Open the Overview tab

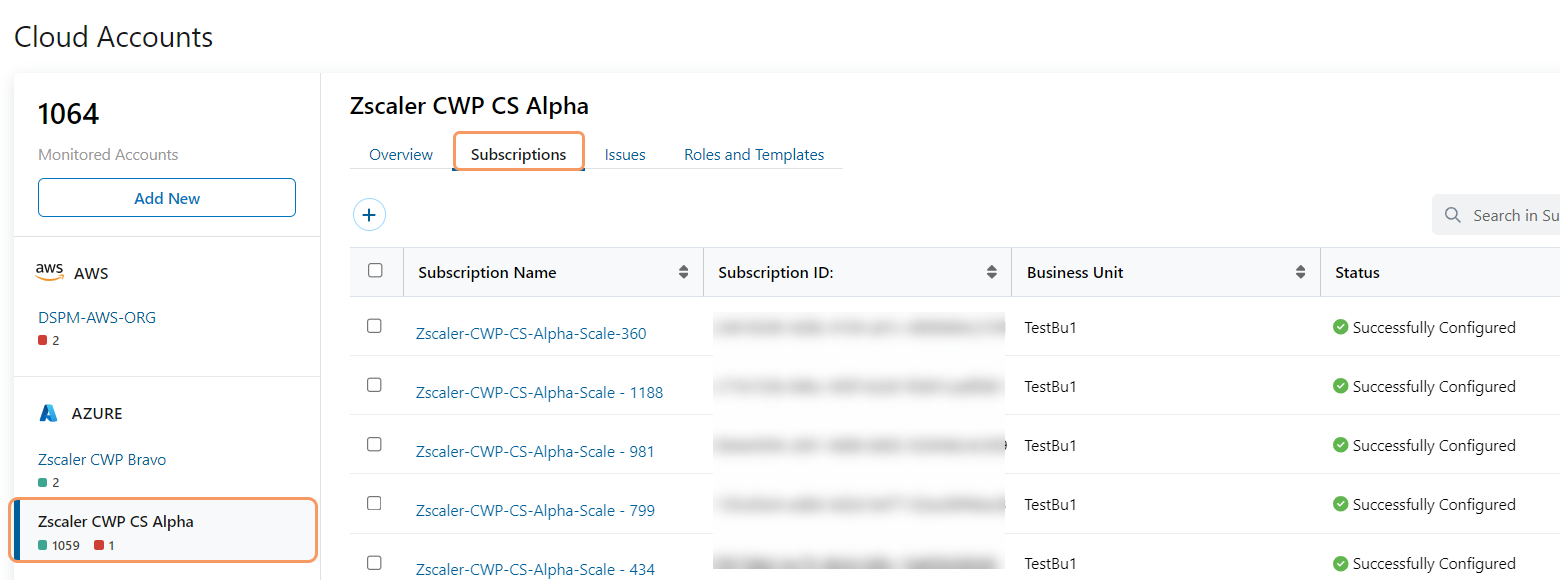tap(401, 154)
